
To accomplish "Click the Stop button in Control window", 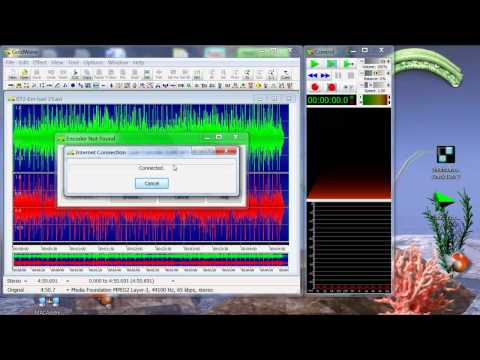I will pyautogui.click(x=351, y=76).
